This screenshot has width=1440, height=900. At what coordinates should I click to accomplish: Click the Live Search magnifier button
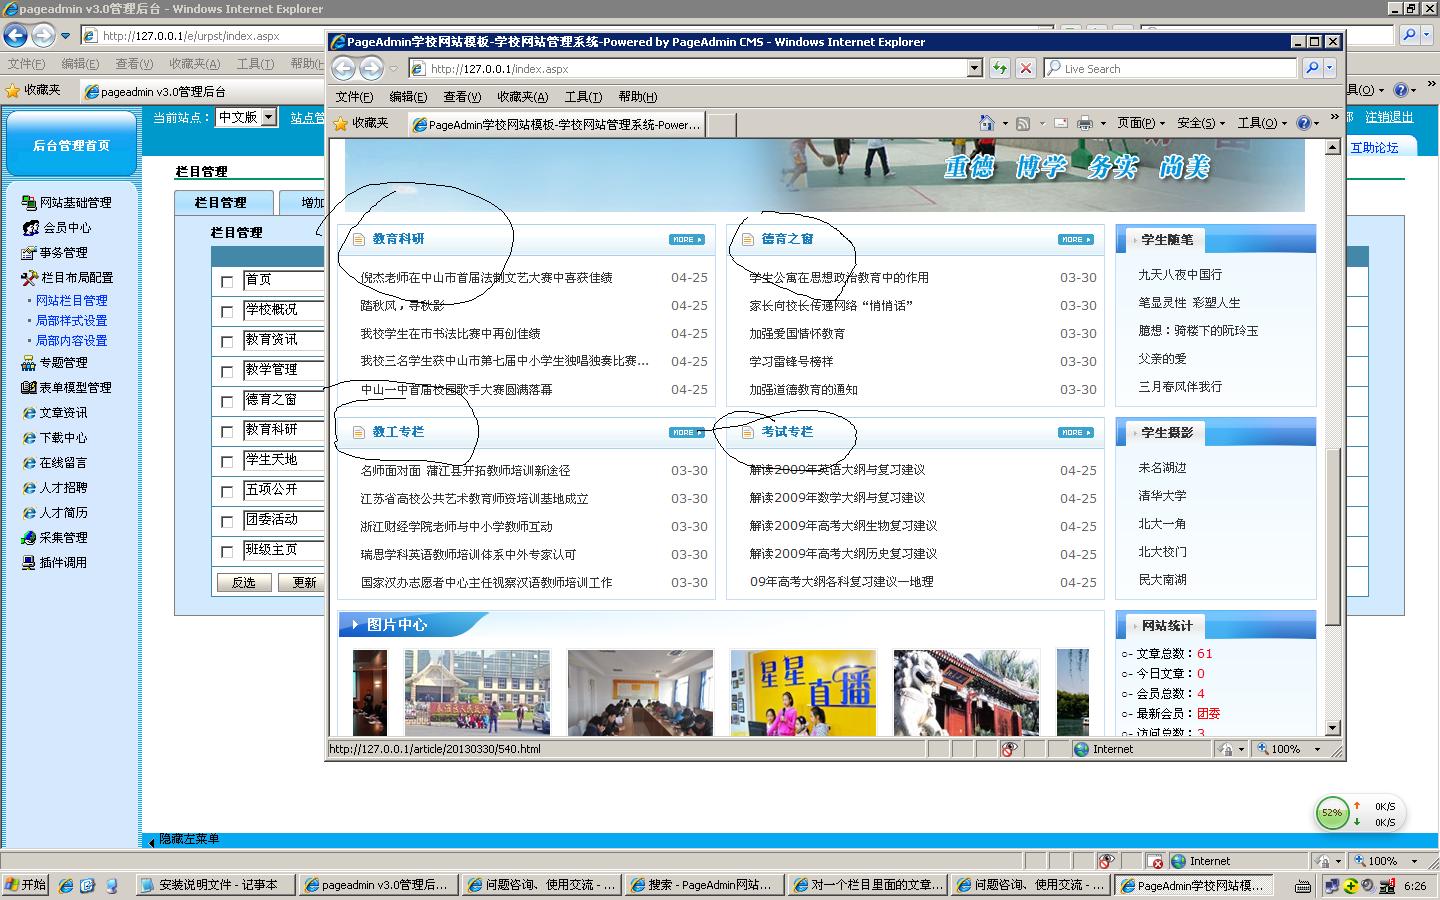pos(1312,68)
